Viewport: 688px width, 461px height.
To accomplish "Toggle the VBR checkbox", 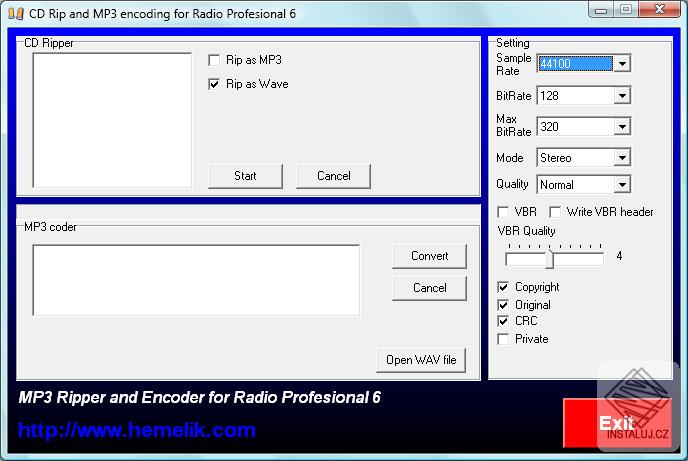I will pyautogui.click(x=503, y=212).
